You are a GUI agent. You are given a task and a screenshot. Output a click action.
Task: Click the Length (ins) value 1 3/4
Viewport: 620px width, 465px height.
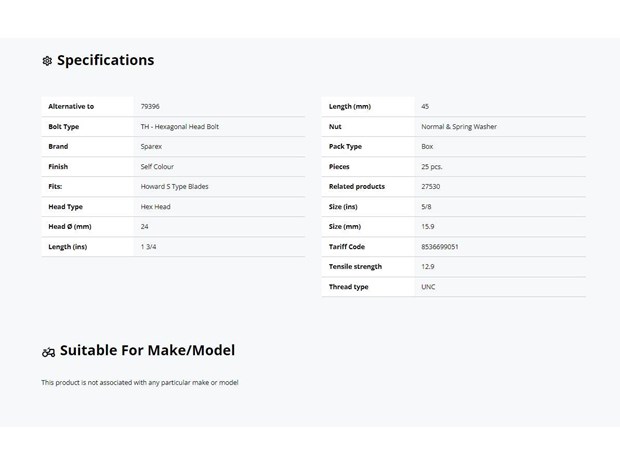(x=148, y=247)
